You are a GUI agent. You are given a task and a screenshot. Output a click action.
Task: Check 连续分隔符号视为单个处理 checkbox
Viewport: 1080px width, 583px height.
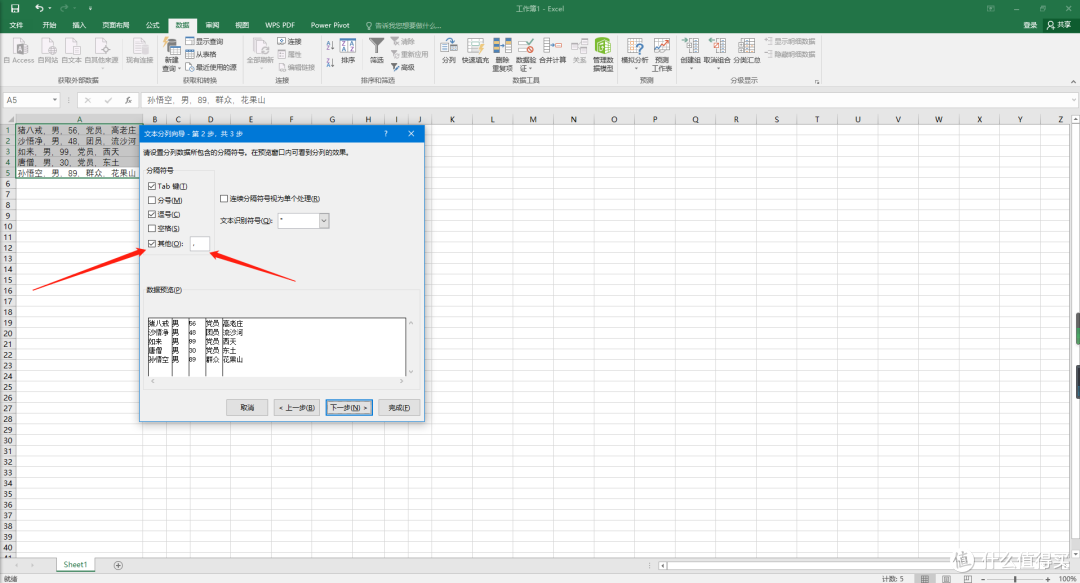[x=224, y=198]
